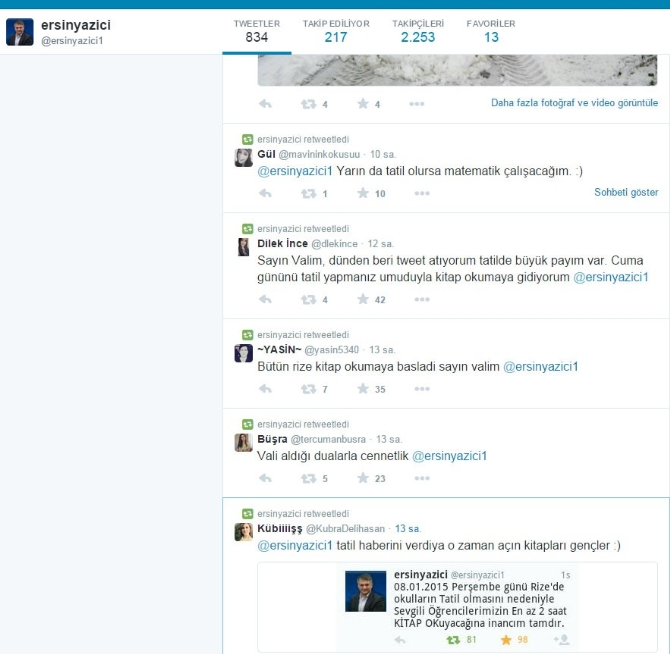Favorite the embedded ersinyazici tweet
Viewport: 670px width, 654px height.
point(507,639)
